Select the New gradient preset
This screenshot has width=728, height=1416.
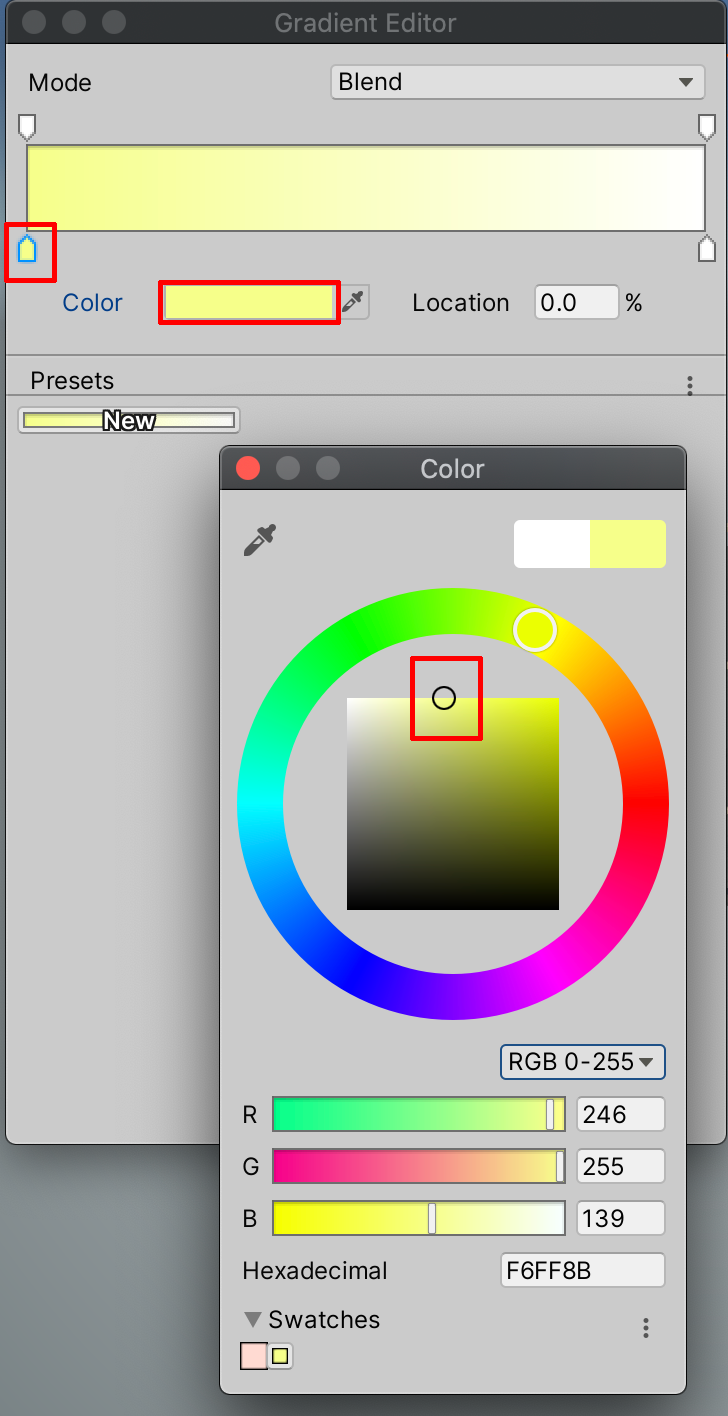click(129, 421)
